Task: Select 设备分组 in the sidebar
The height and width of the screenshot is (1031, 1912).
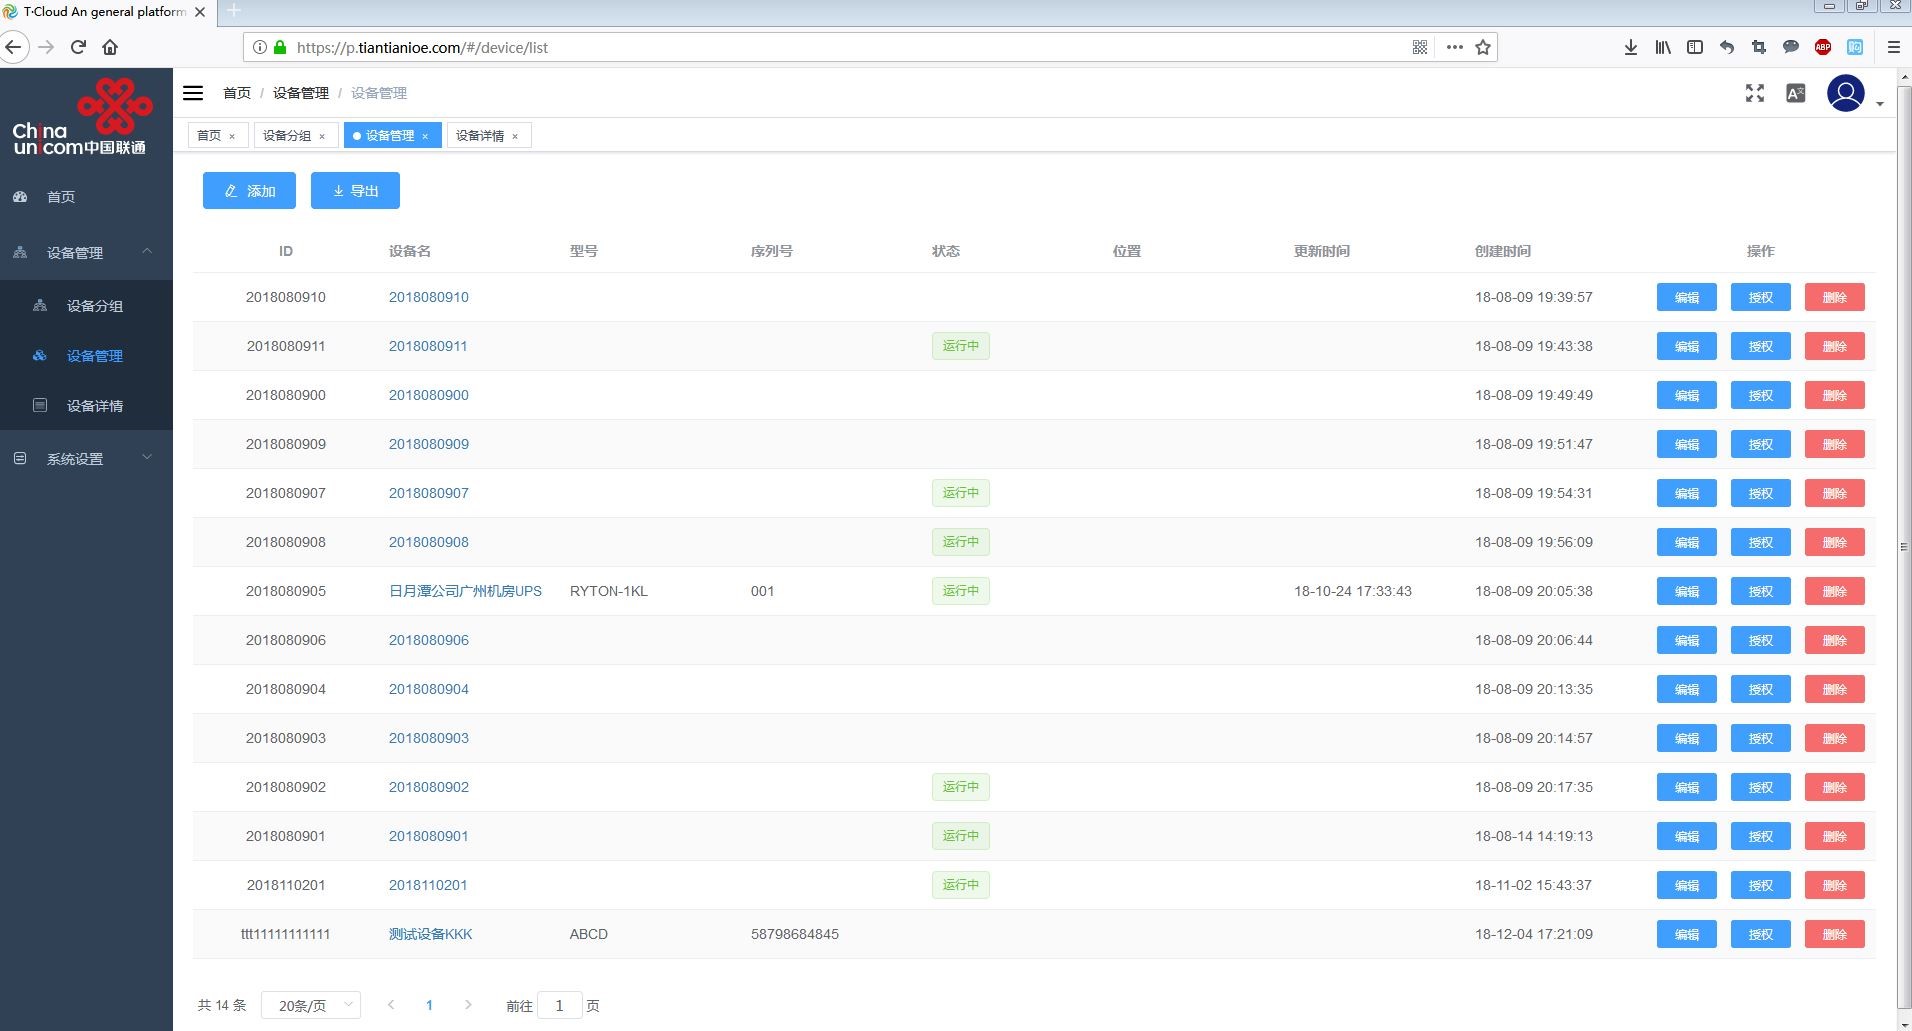Action: click(x=95, y=306)
